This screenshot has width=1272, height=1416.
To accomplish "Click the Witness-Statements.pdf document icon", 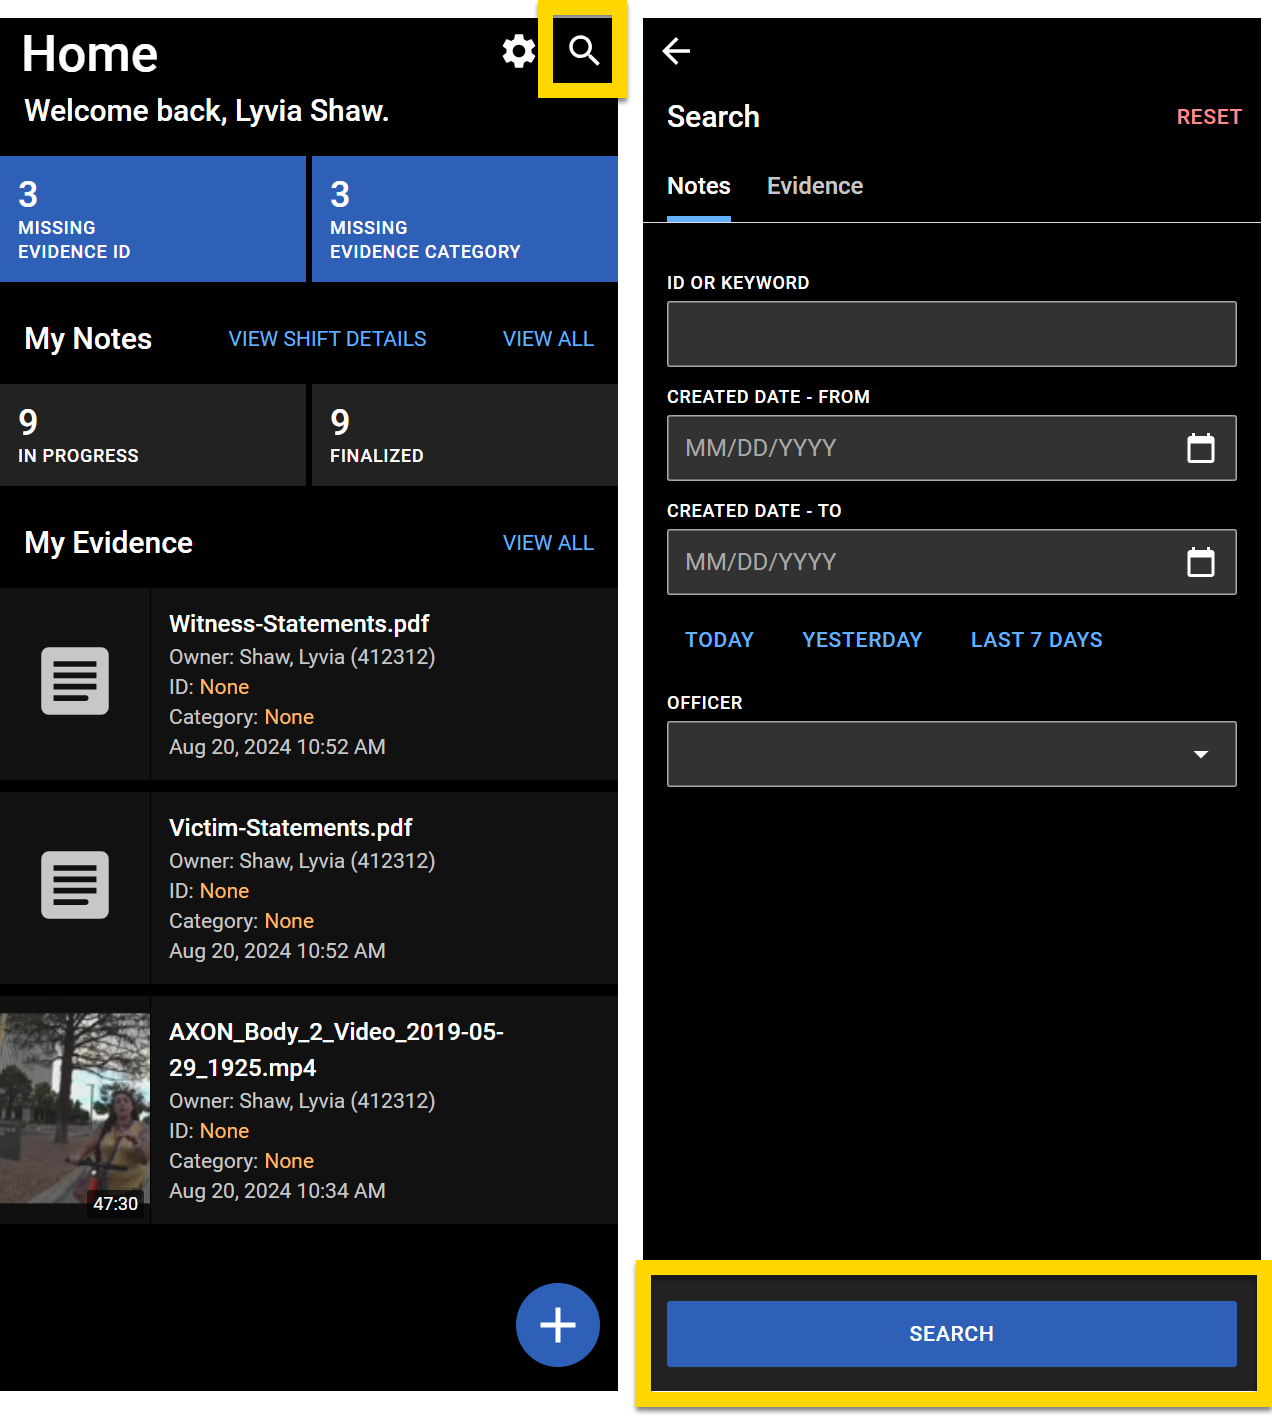I will tap(75, 681).
